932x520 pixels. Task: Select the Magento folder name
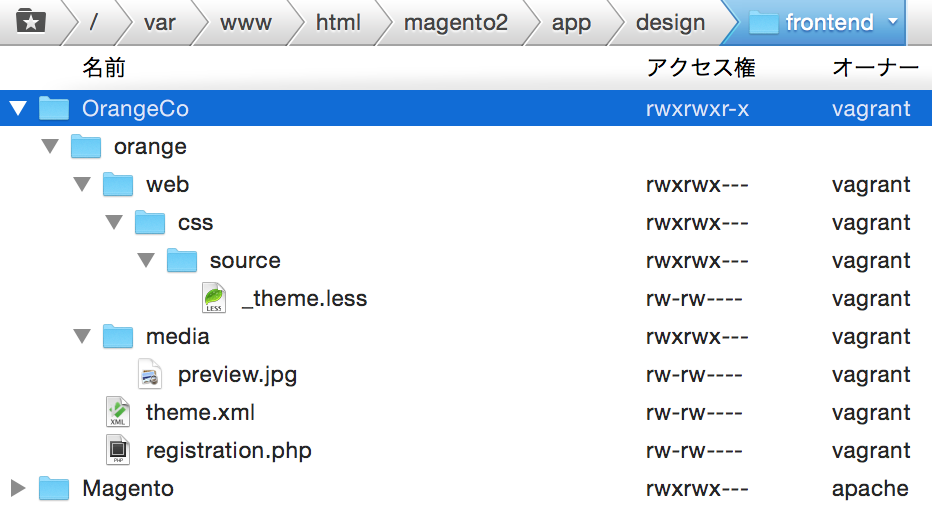tap(128, 489)
